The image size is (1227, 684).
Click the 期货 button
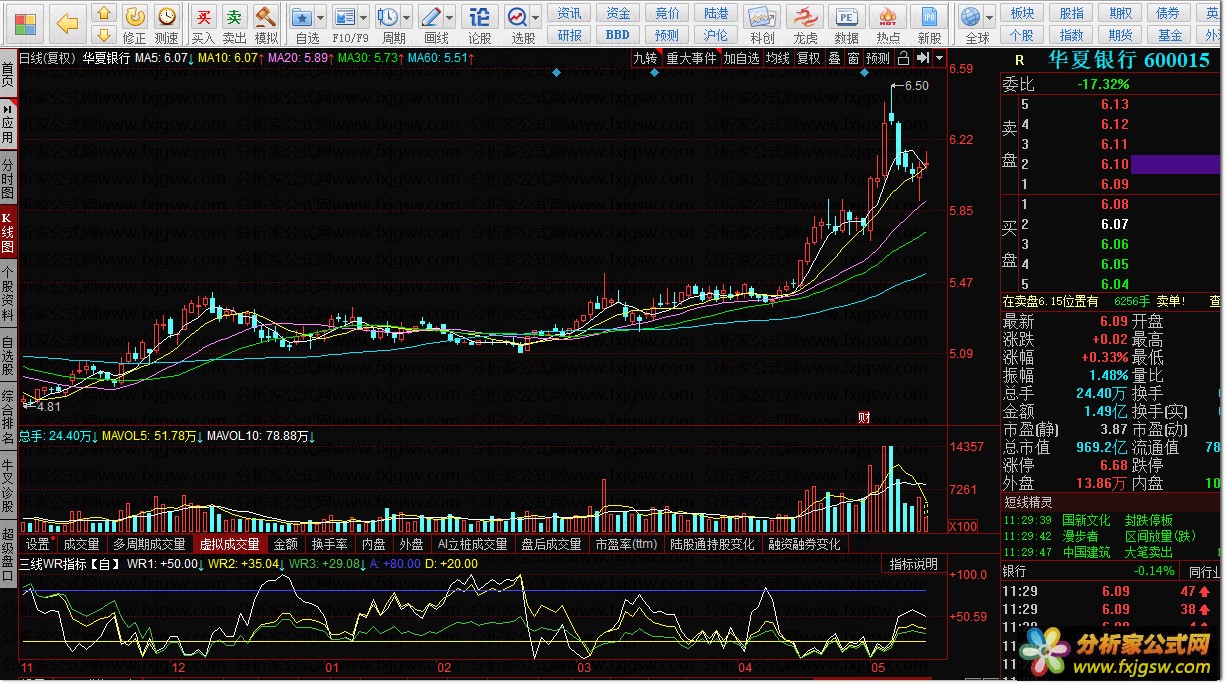pos(1120,35)
